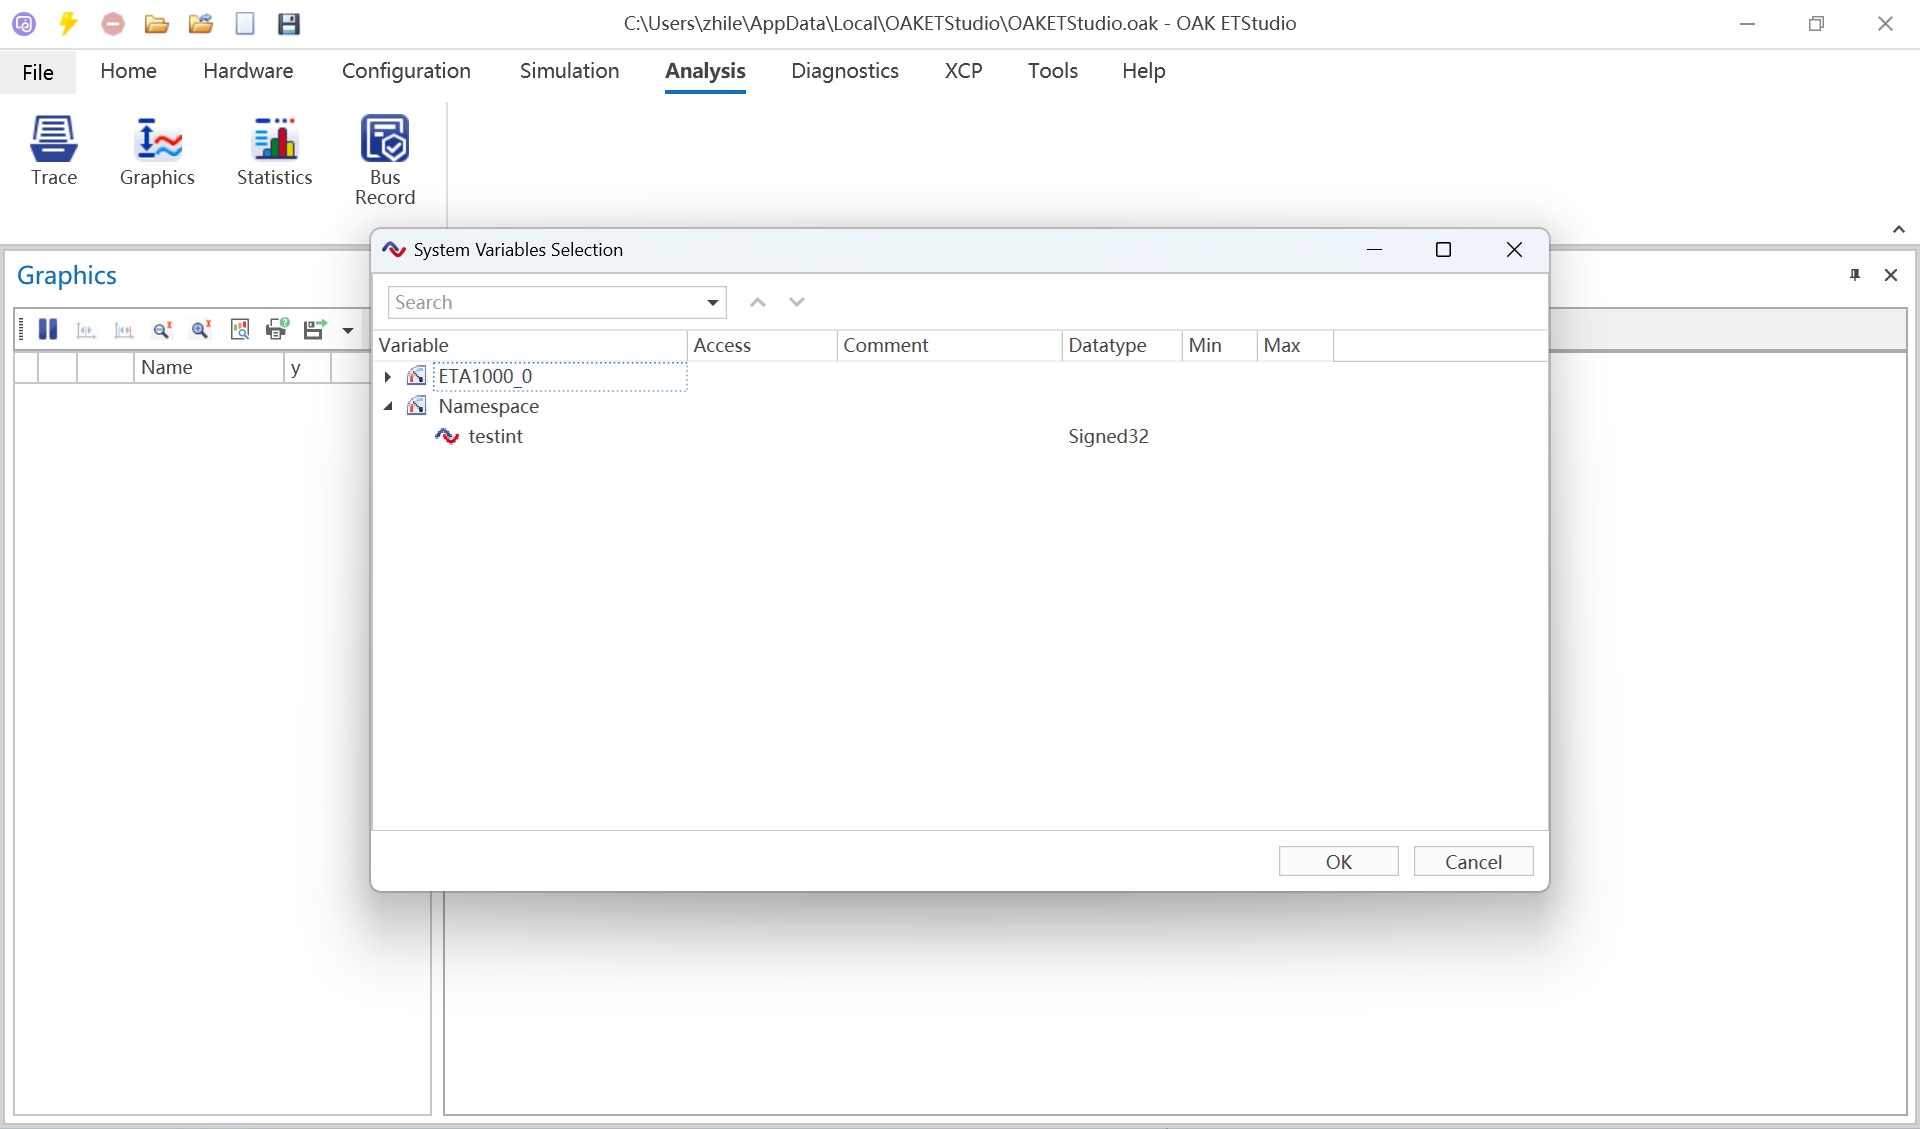Open the Diagnostics ribbon tab
The width and height of the screenshot is (1920, 1129).
(844, 71)
